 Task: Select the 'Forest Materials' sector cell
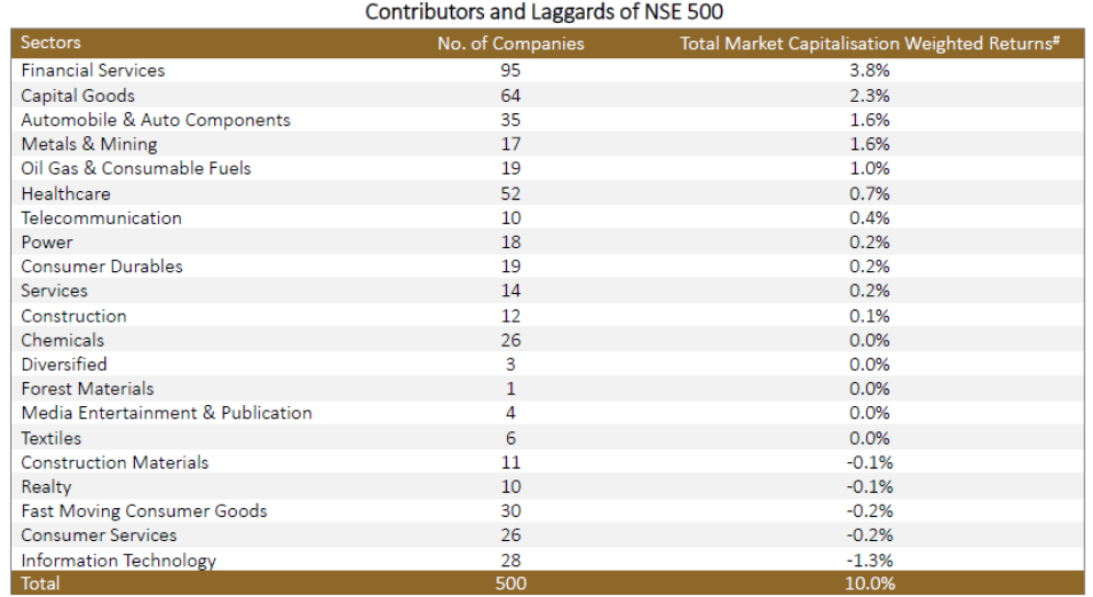pyautogui.click(x=87, y=389)
